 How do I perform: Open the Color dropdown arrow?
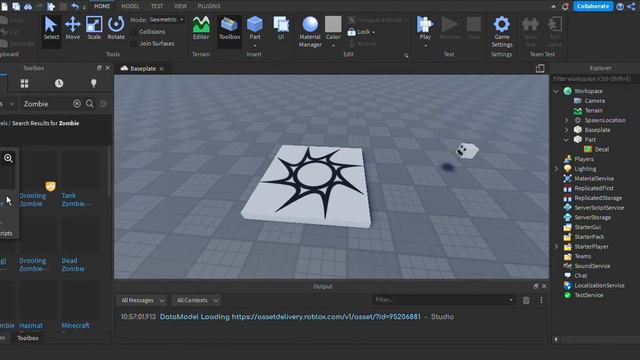pos(333,45)
